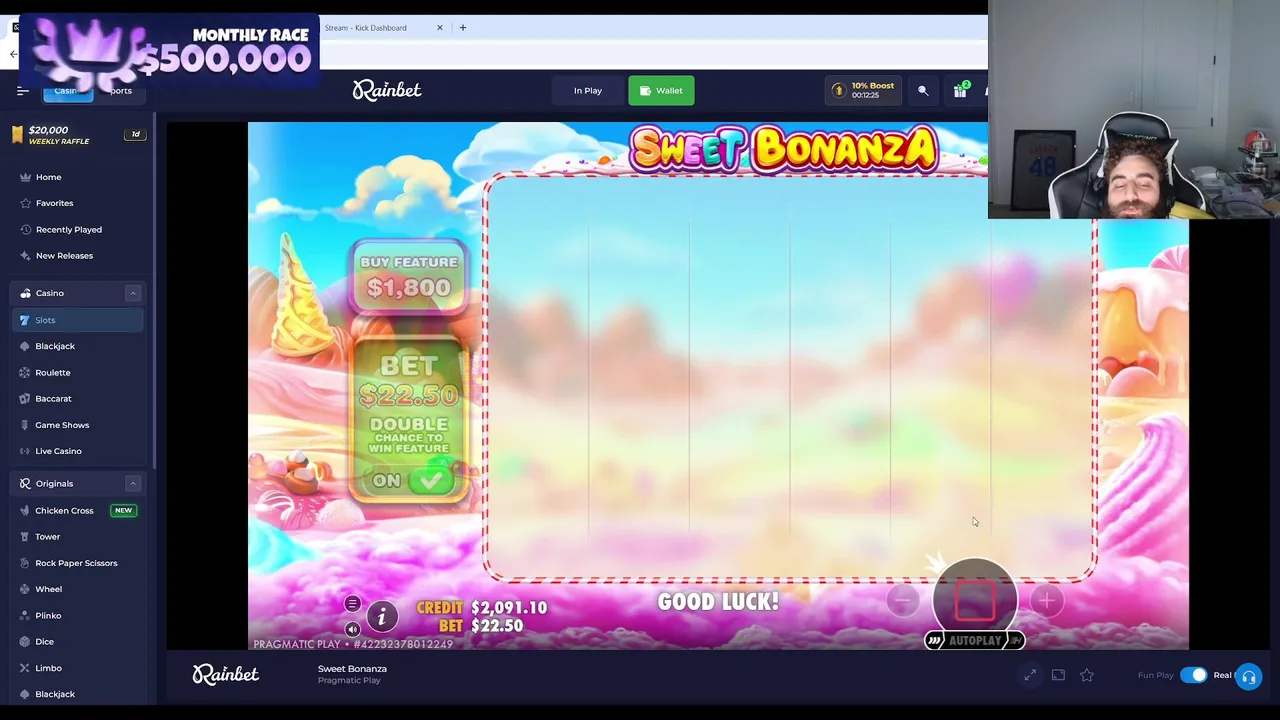Toggle the double chance ON checkbox
The image size is (1280, 720).
click(x=432, y=481)
